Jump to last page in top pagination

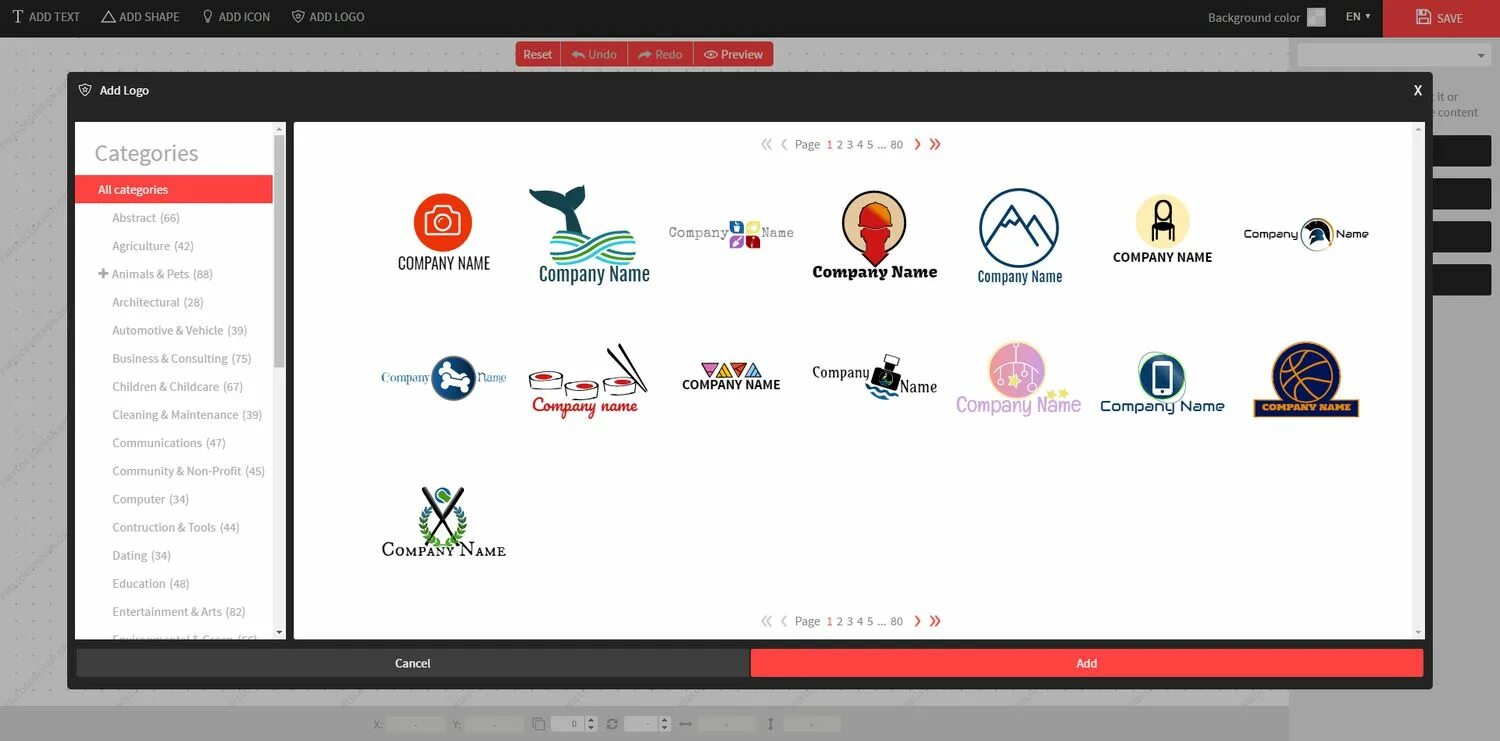click(x=935, y=144)
